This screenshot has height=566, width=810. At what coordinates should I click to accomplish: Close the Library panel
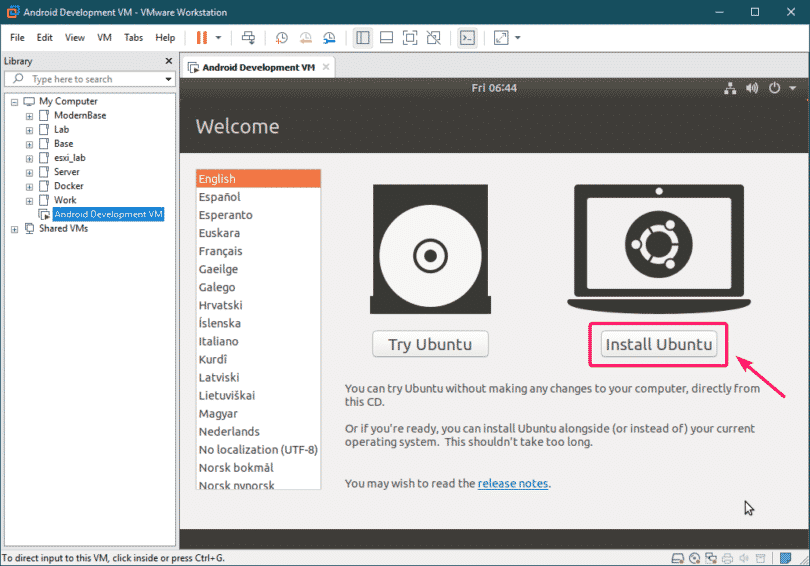(x=168, y=61)
